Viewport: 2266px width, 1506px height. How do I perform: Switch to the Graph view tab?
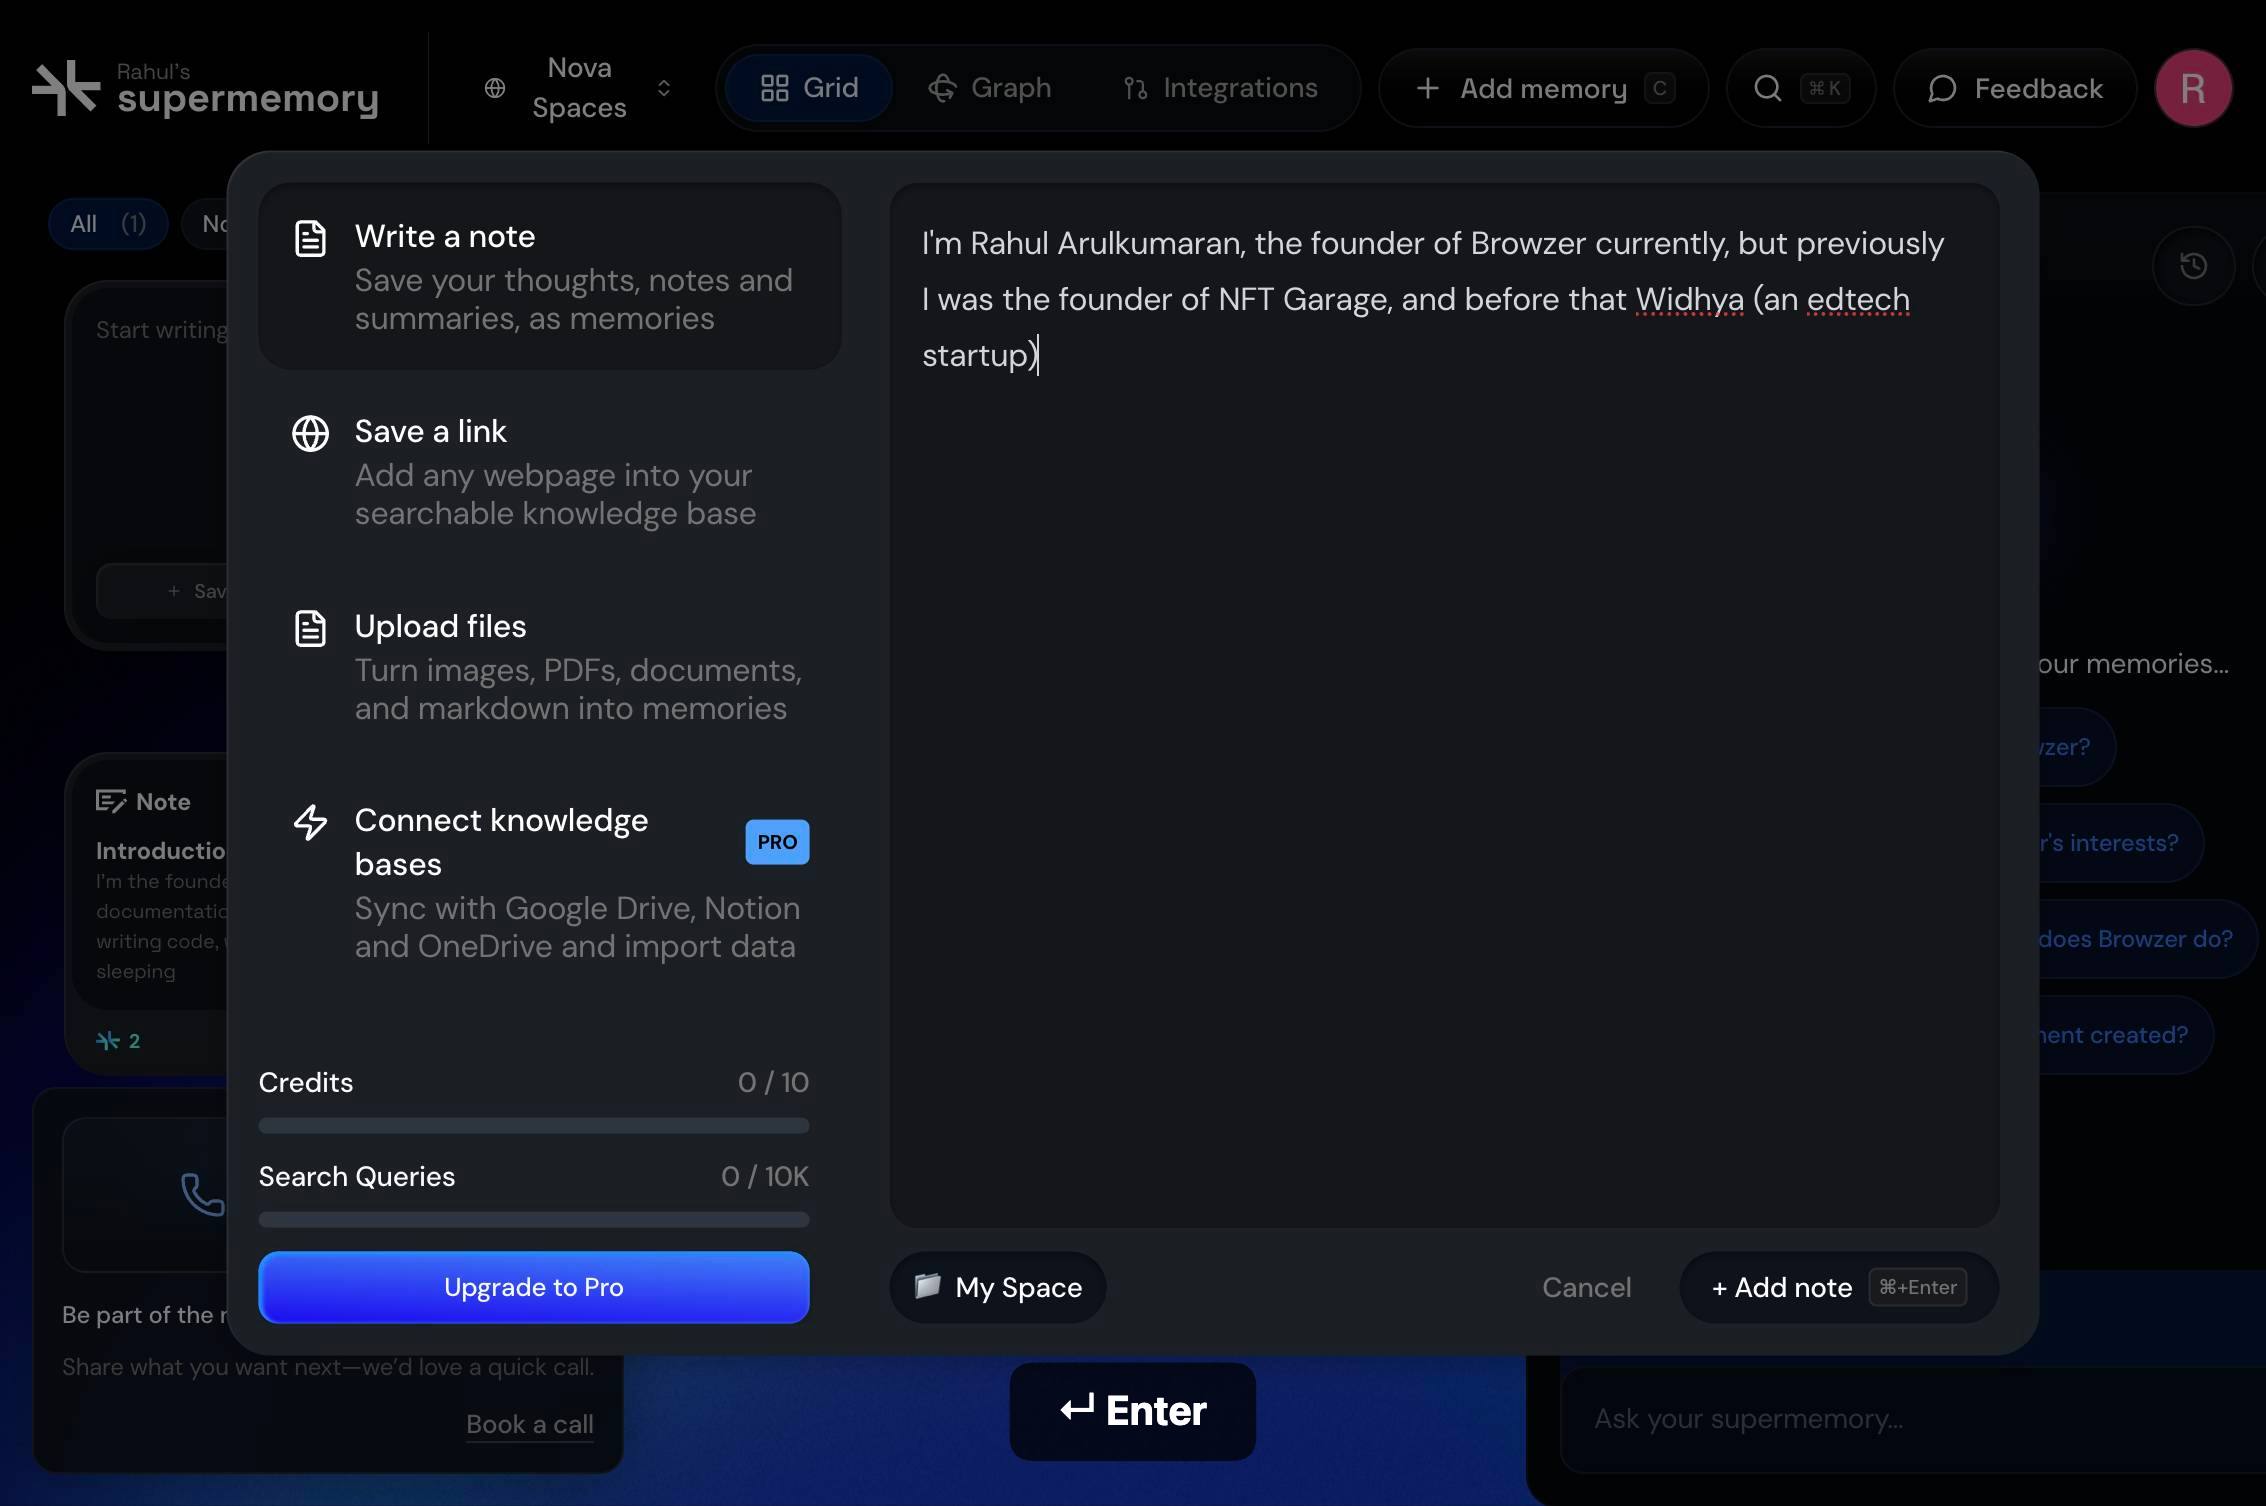[x=989, y=88]
